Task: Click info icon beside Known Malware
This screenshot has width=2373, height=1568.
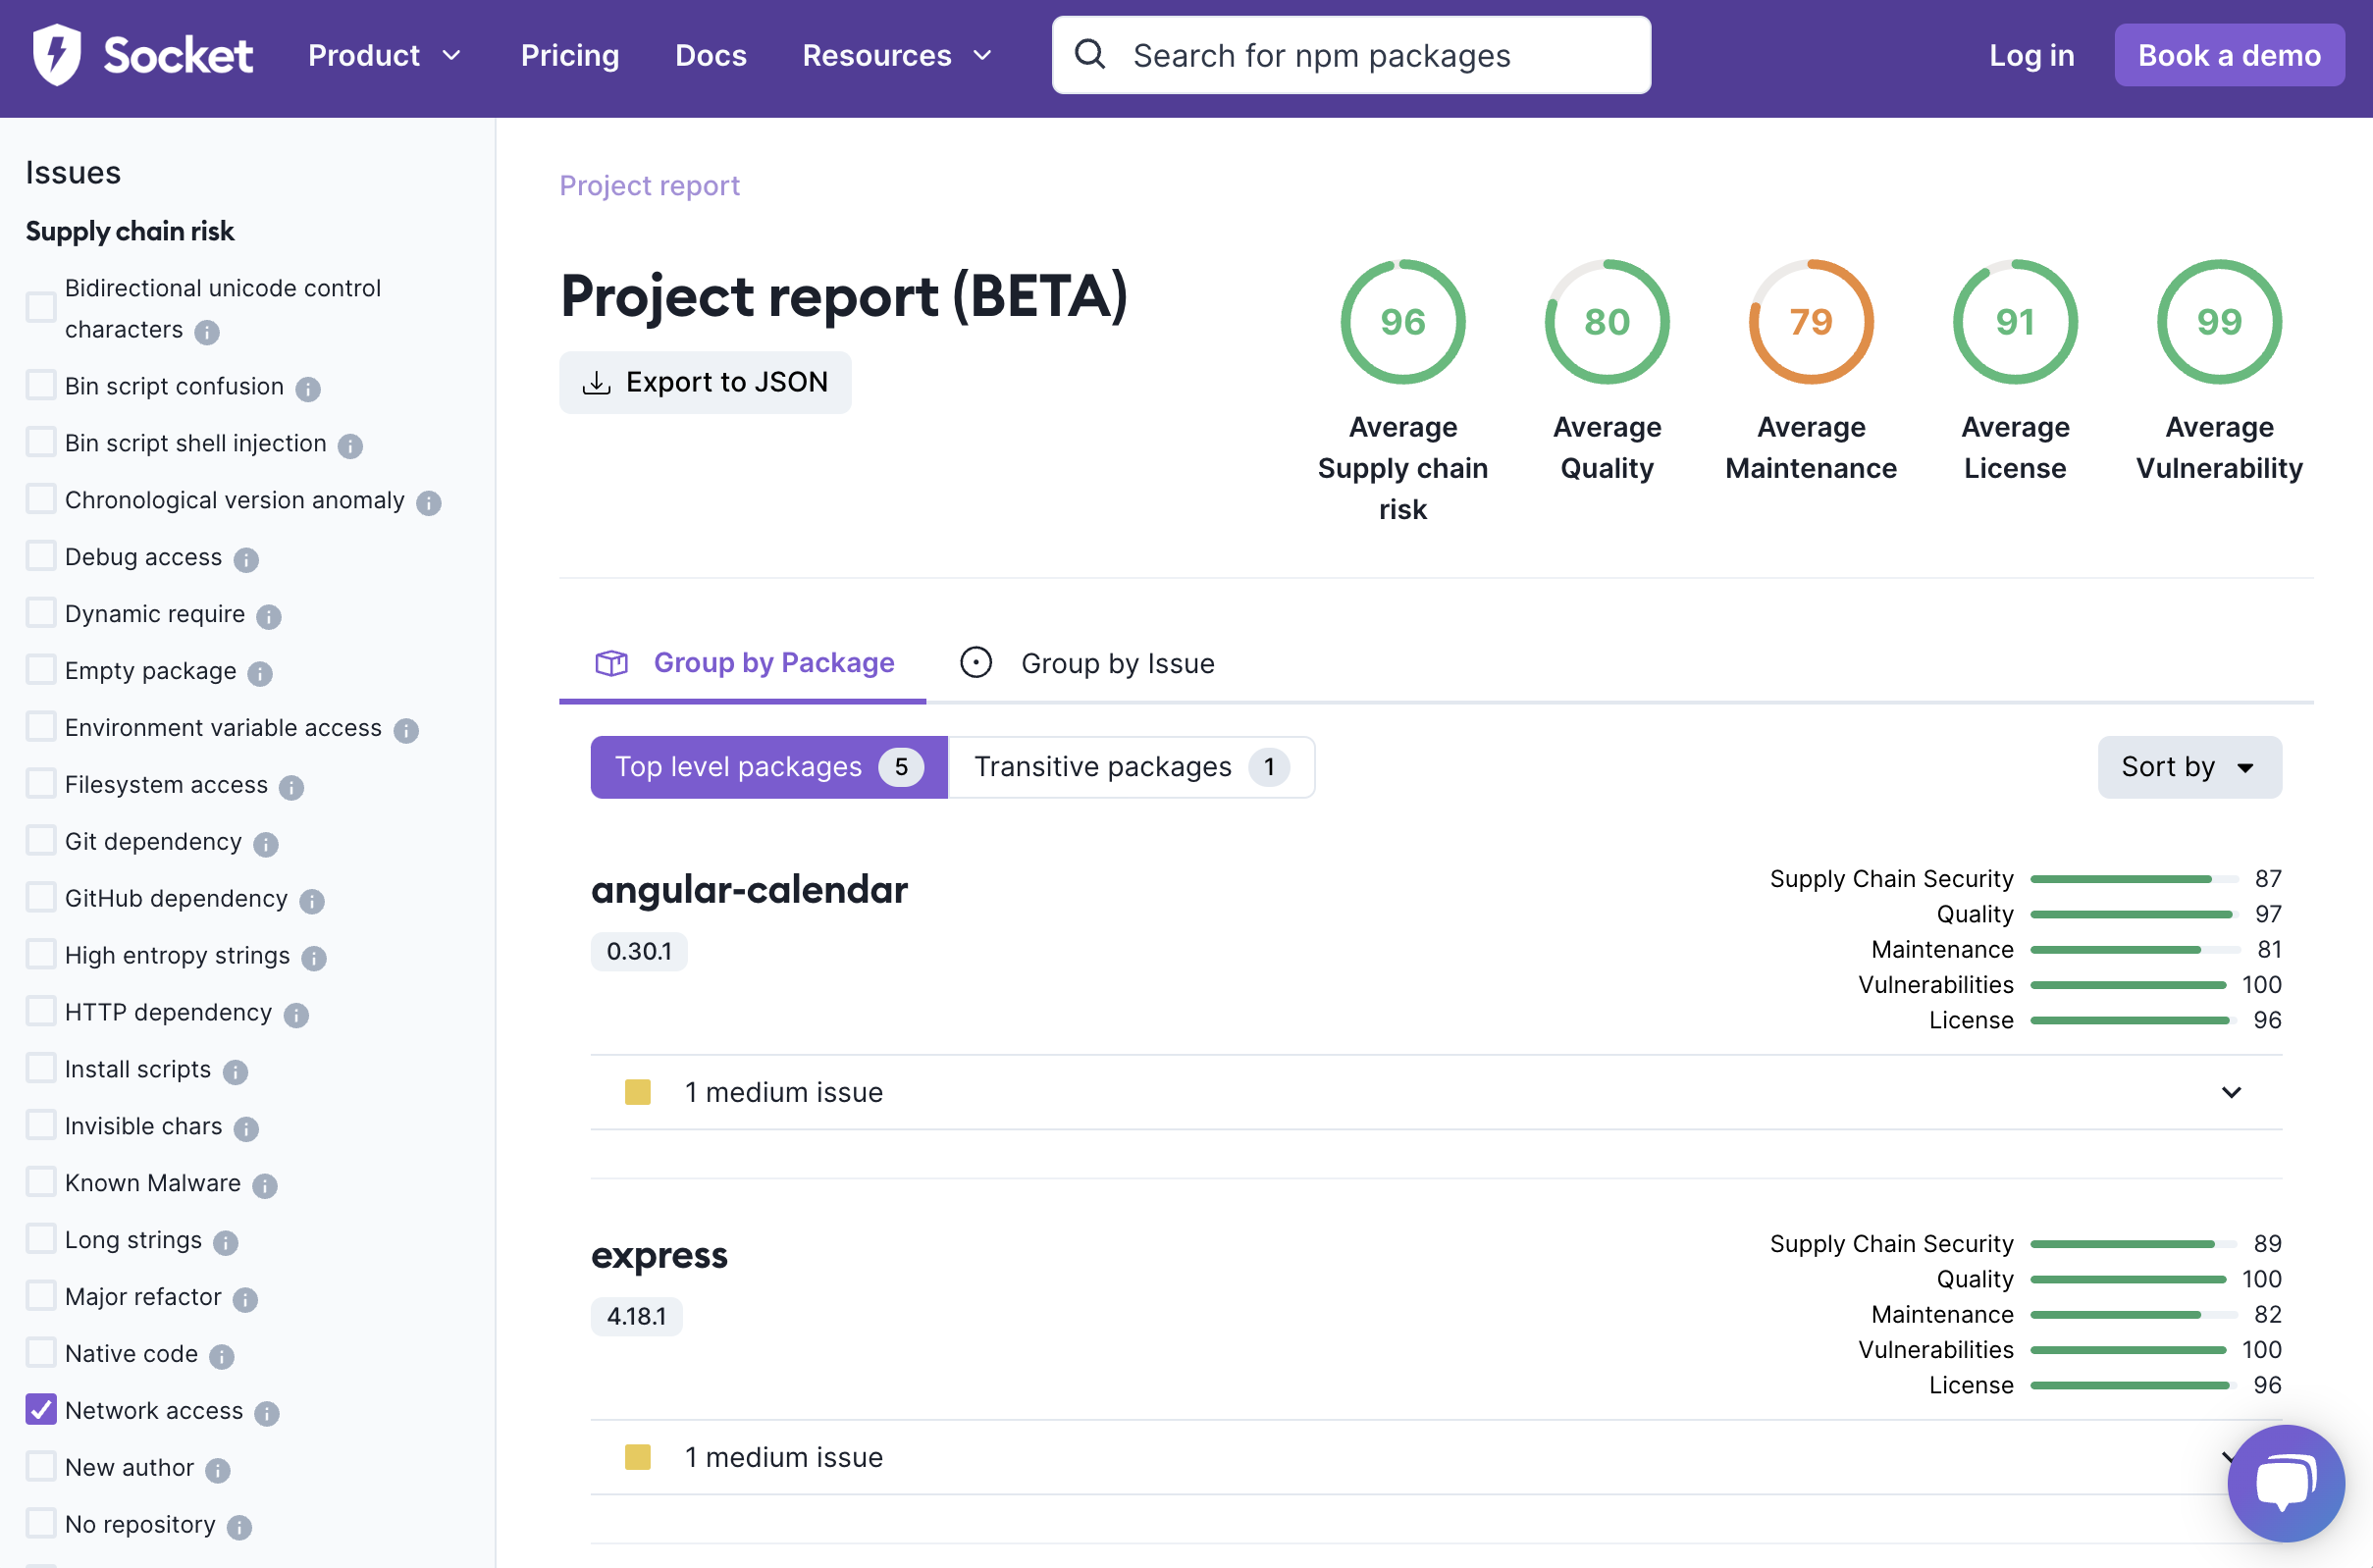Action: coord(265,1185)
